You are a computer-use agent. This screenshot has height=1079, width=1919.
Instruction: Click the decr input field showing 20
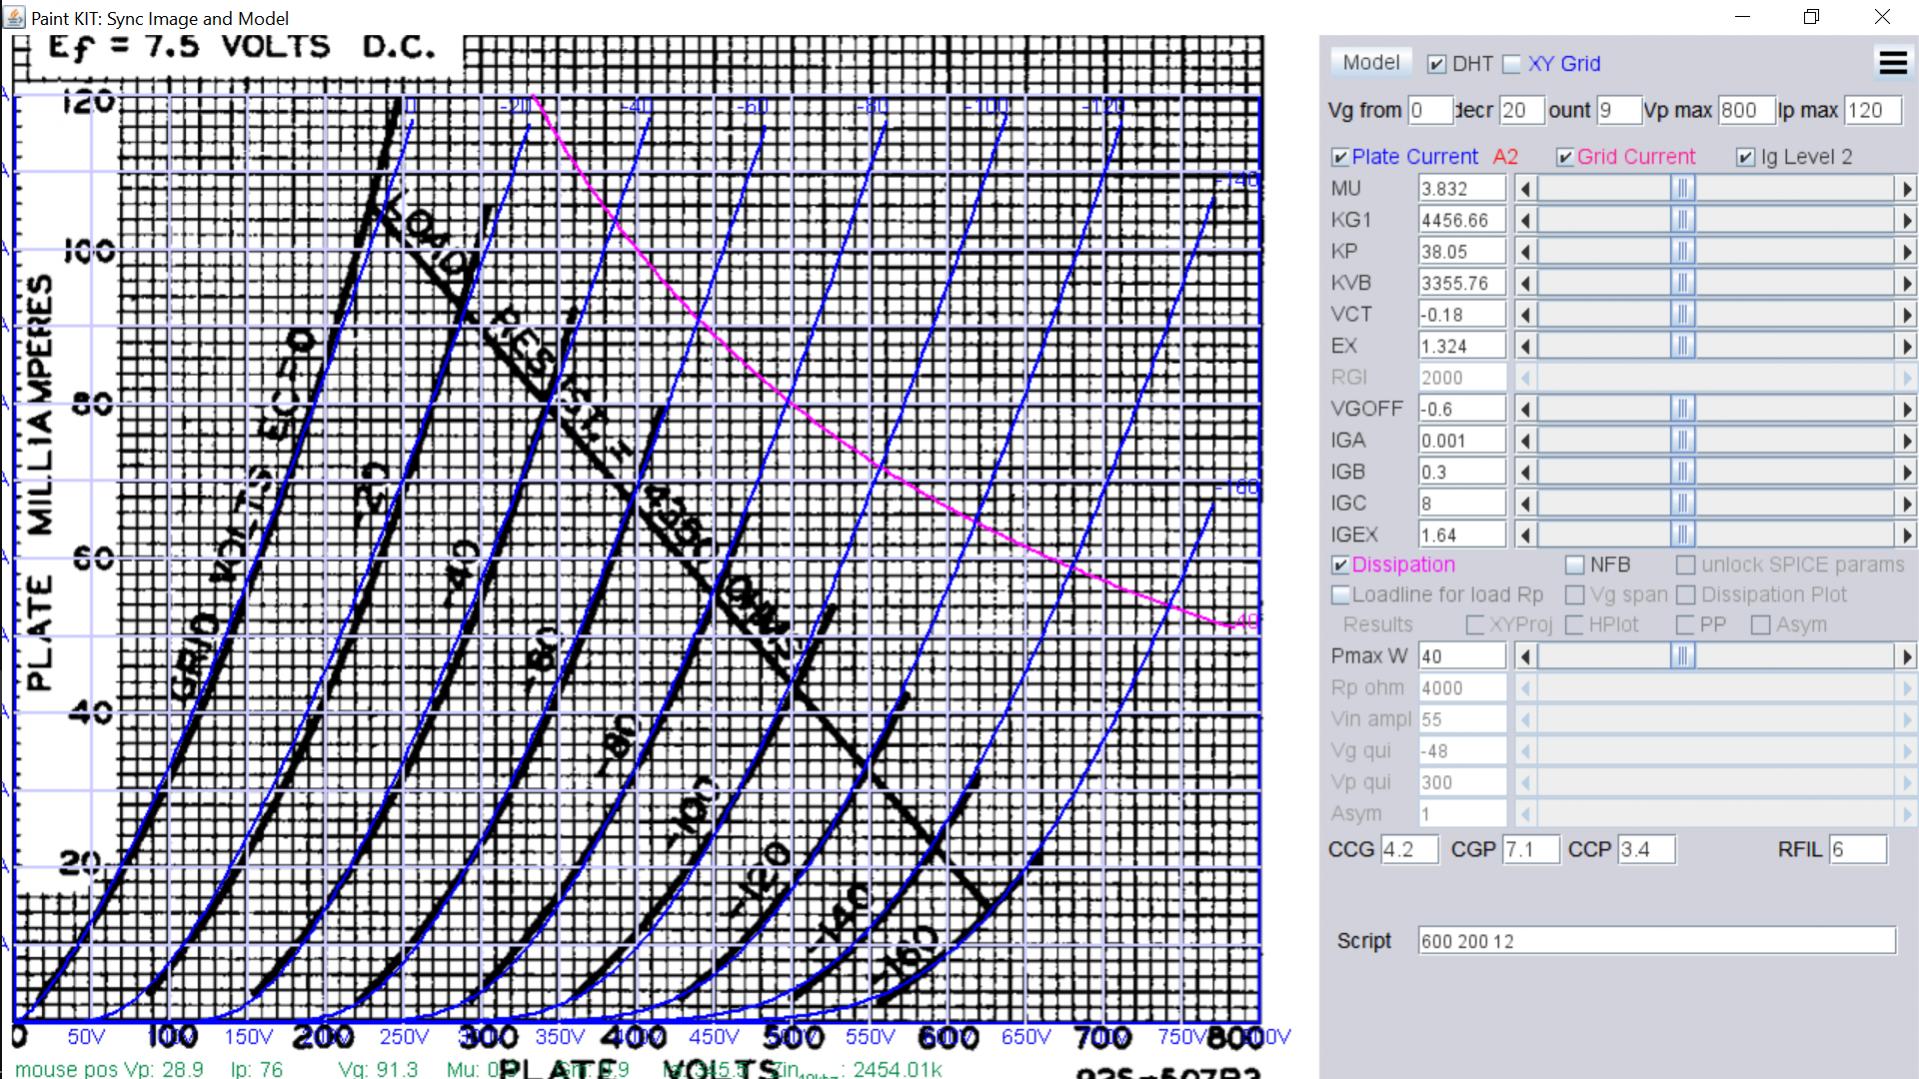click(1521, 110)
